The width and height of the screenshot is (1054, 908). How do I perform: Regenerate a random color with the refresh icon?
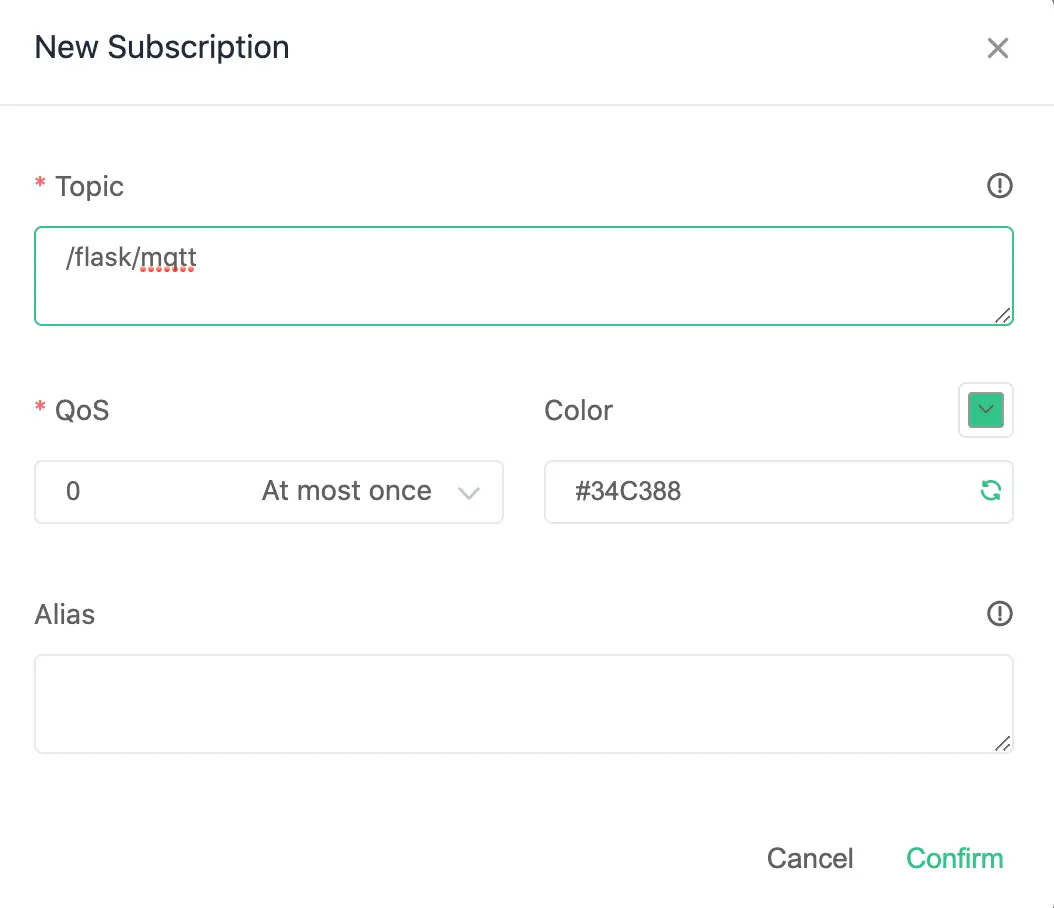(989, 490)
